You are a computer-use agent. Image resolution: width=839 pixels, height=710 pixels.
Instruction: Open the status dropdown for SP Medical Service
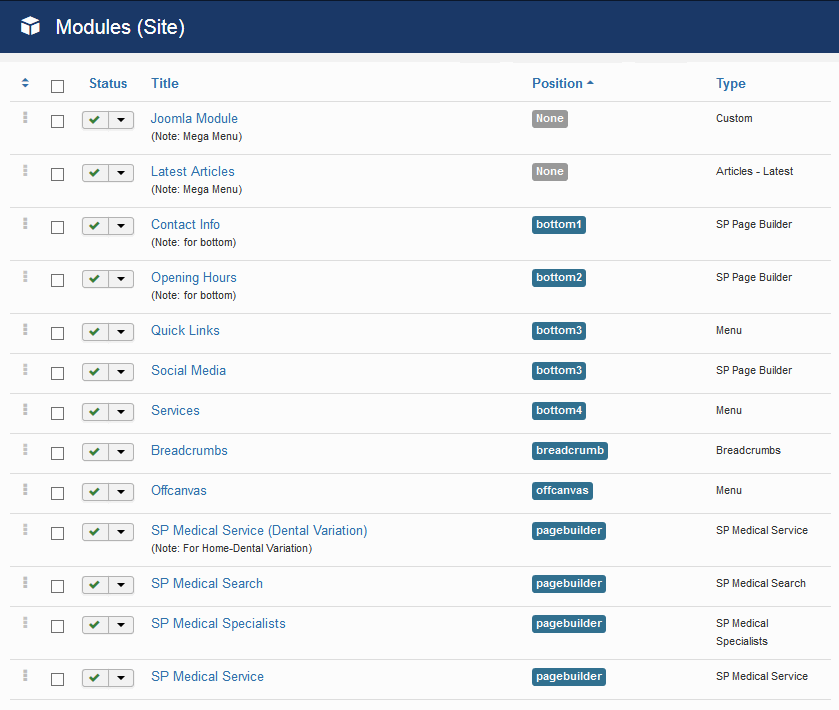(x=121, y=678)
